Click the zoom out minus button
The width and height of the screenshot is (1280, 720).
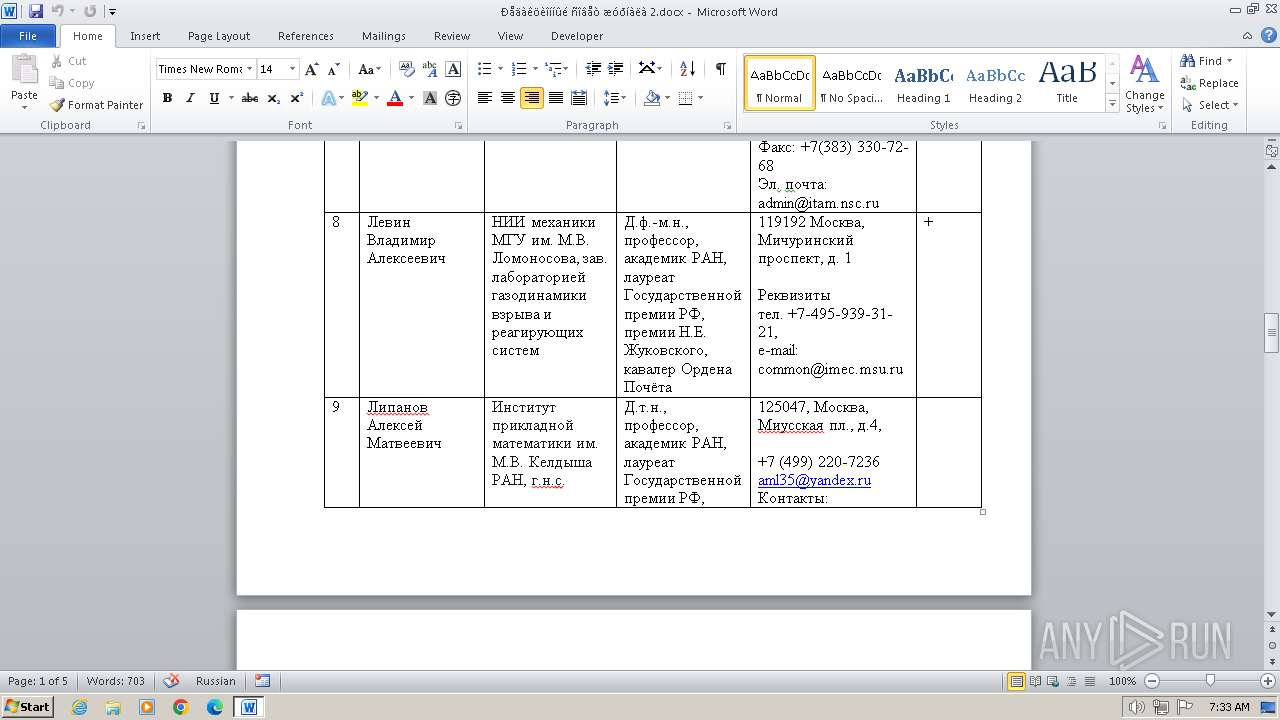[x=1152, y=681]
